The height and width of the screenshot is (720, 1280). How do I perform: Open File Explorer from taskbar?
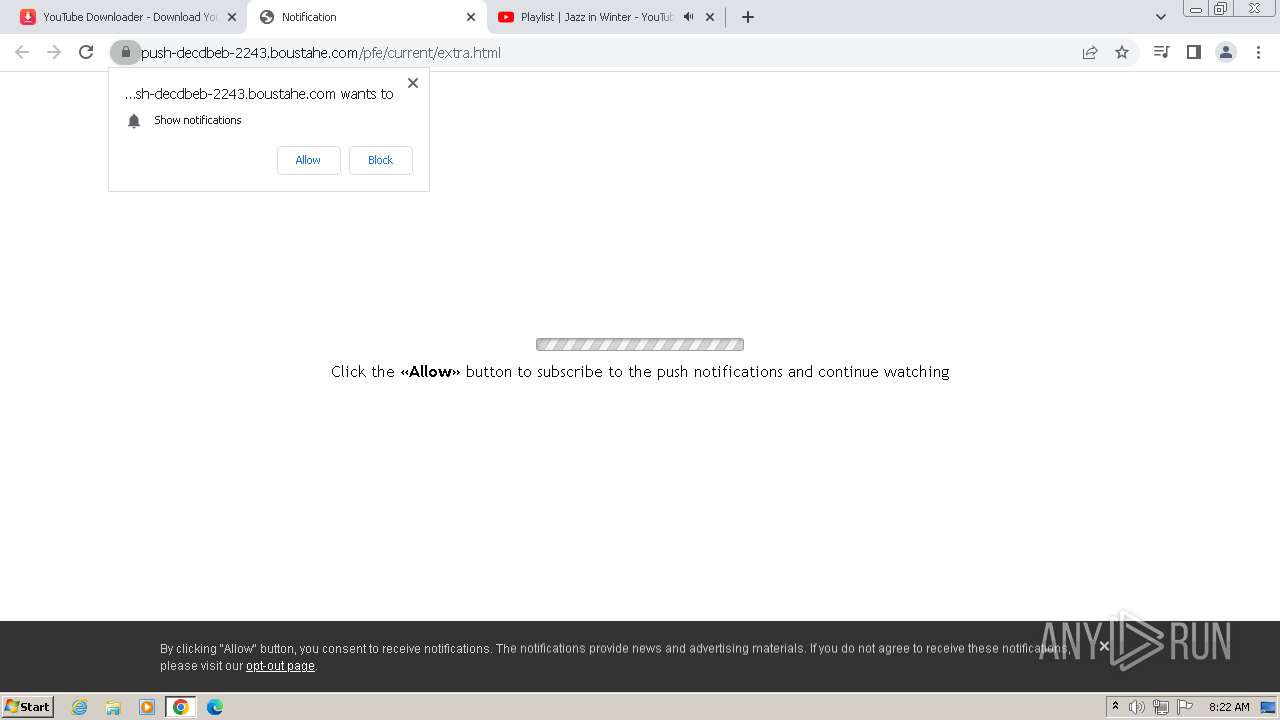(113, 707)
